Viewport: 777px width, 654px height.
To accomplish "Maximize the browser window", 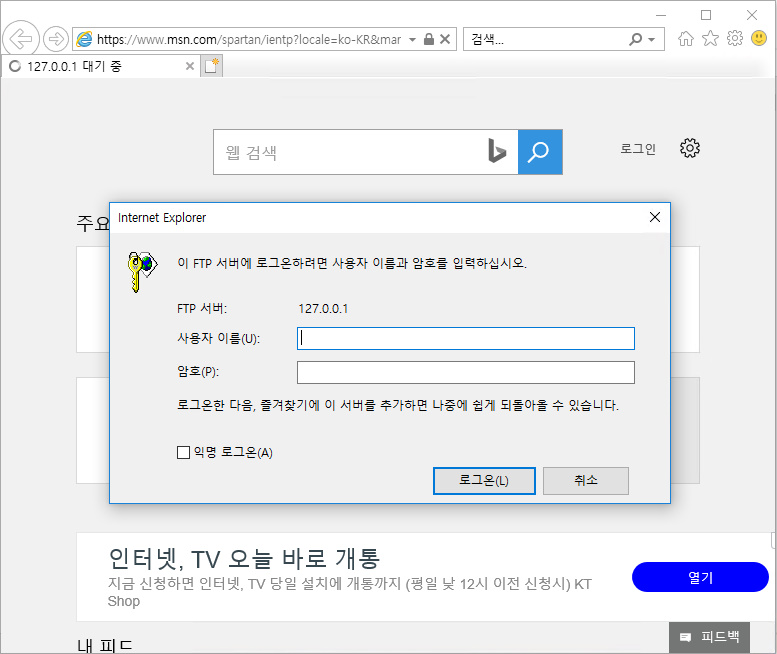I will [x=706, y=15].
